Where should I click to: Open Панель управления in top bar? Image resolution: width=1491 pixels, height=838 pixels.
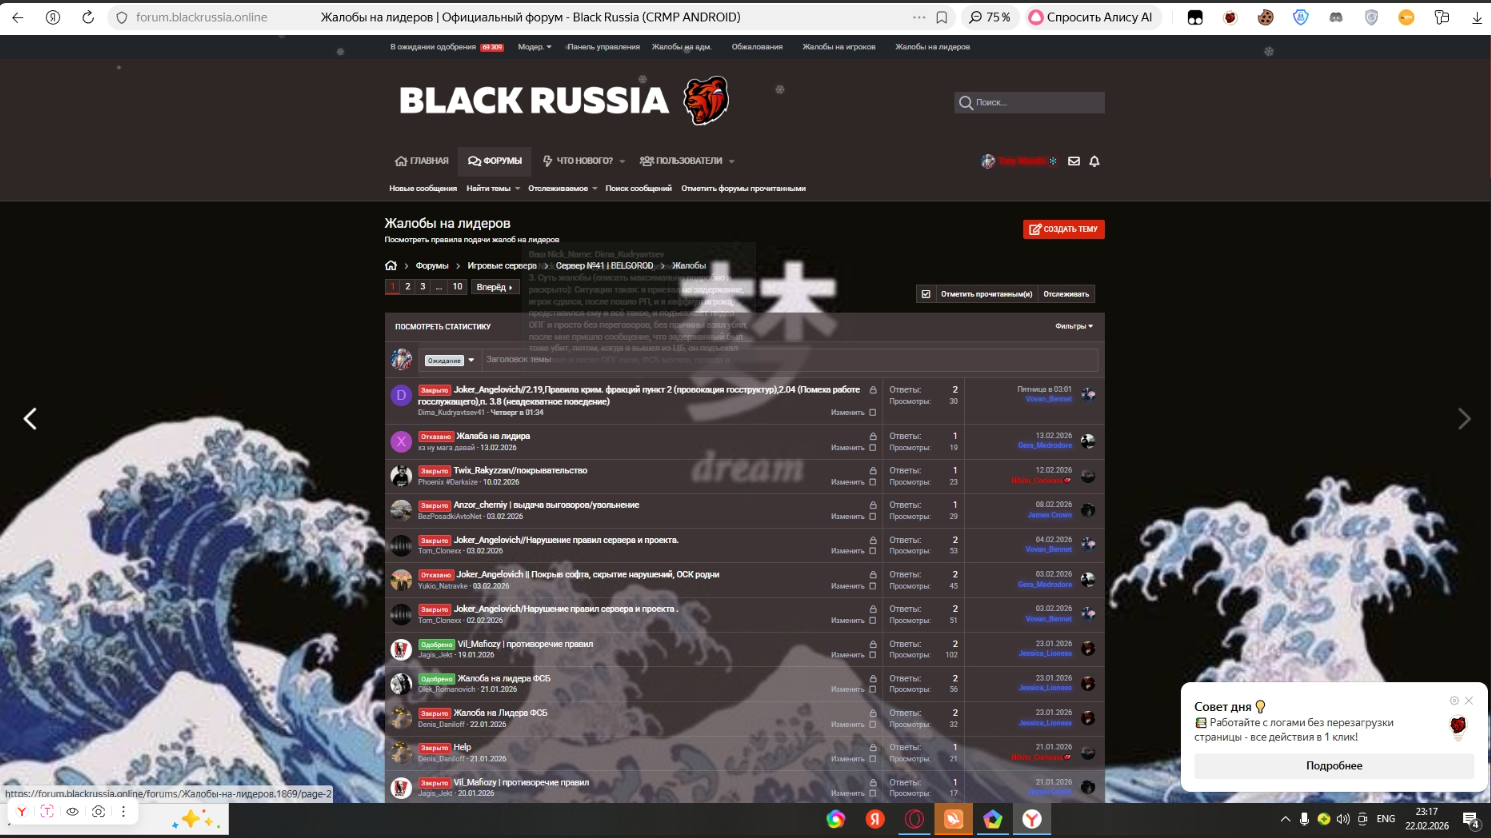(x=603, y=47)
